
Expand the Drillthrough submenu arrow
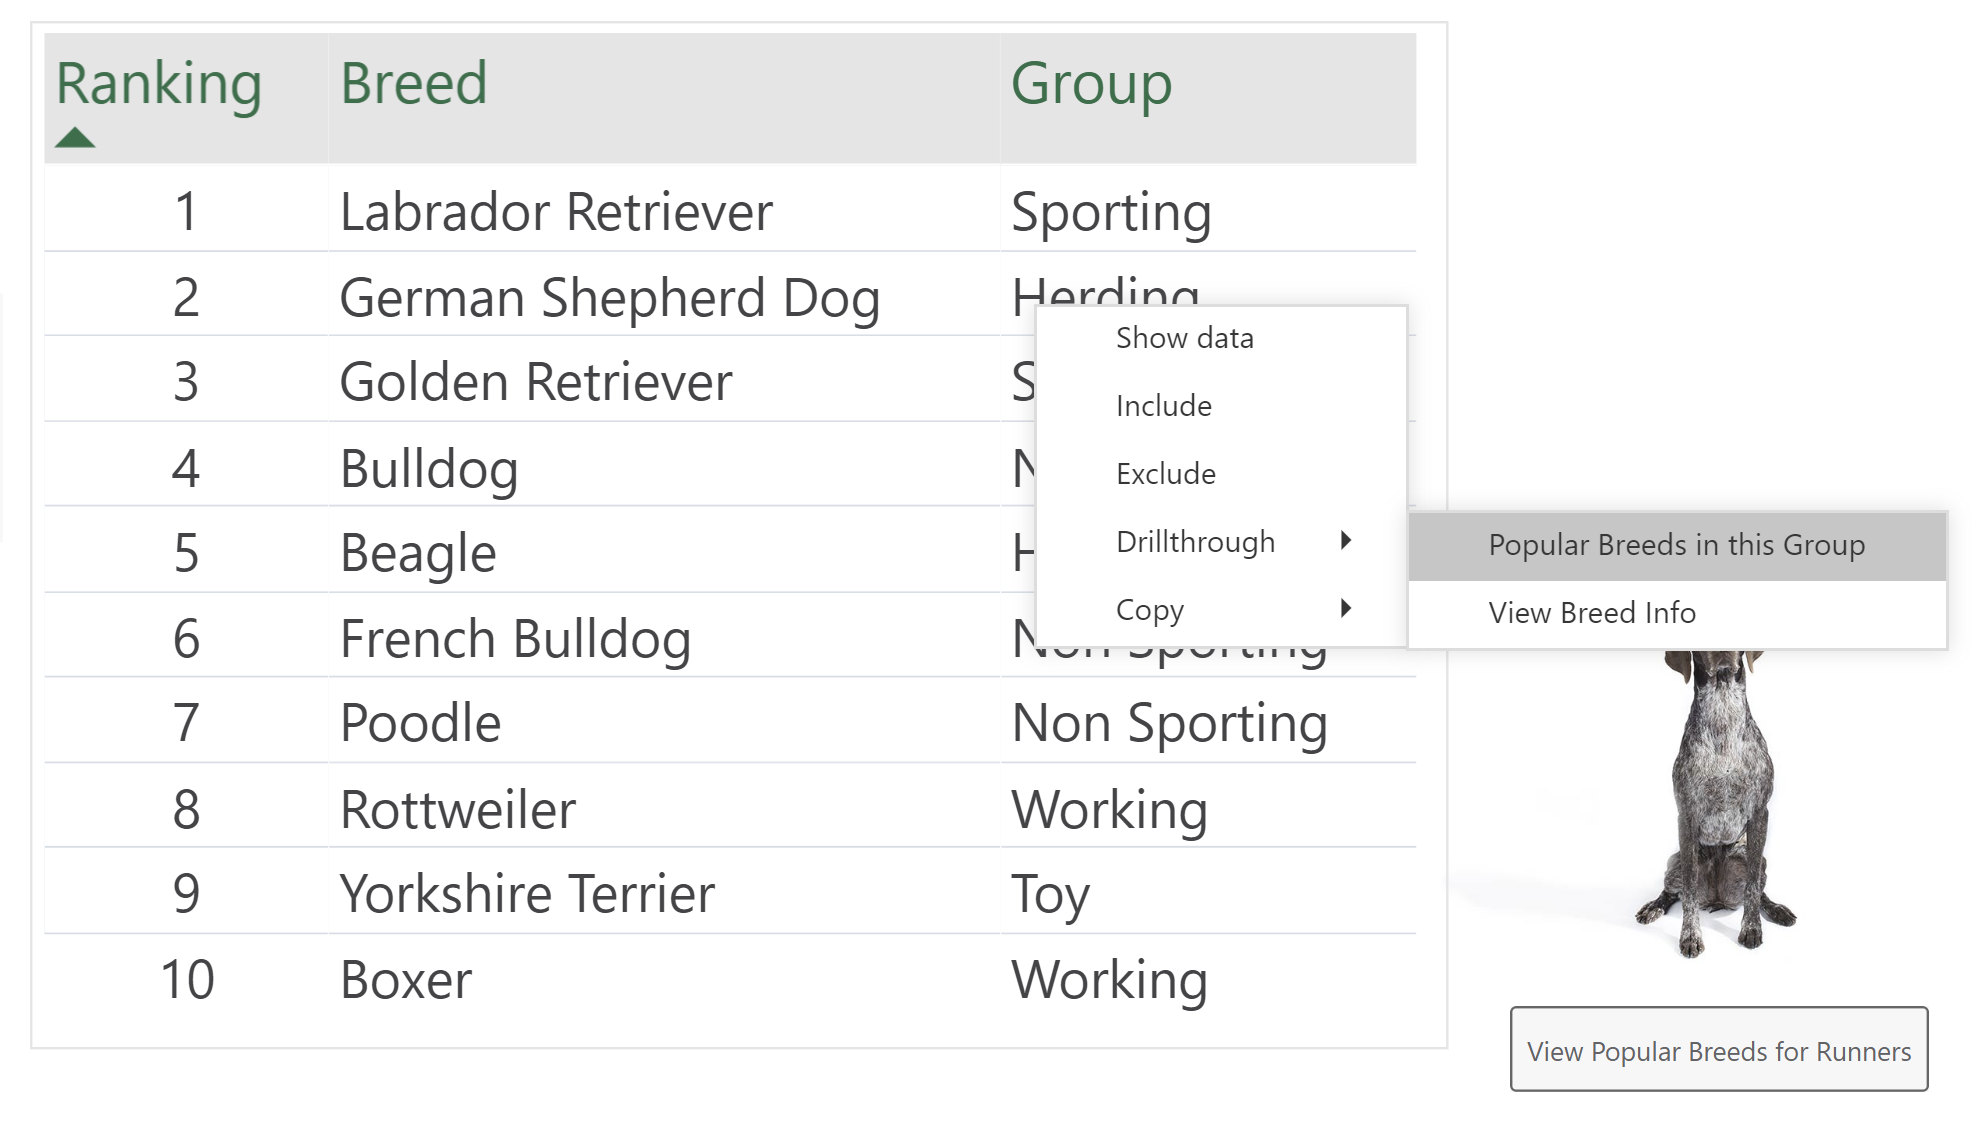(1346, 540)
